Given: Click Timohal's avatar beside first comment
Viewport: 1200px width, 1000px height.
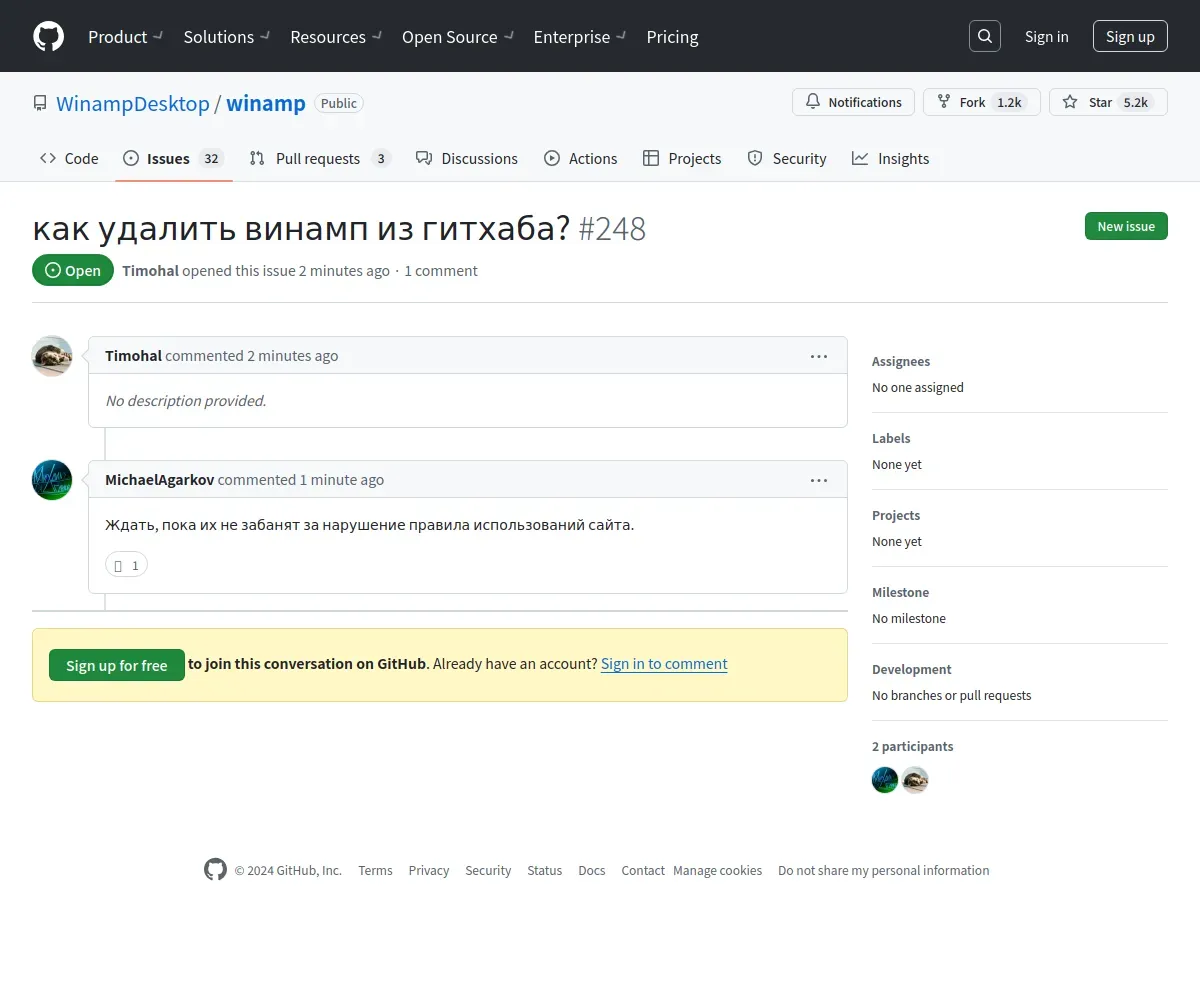Looking at the screenshot, I should [52, 356].
